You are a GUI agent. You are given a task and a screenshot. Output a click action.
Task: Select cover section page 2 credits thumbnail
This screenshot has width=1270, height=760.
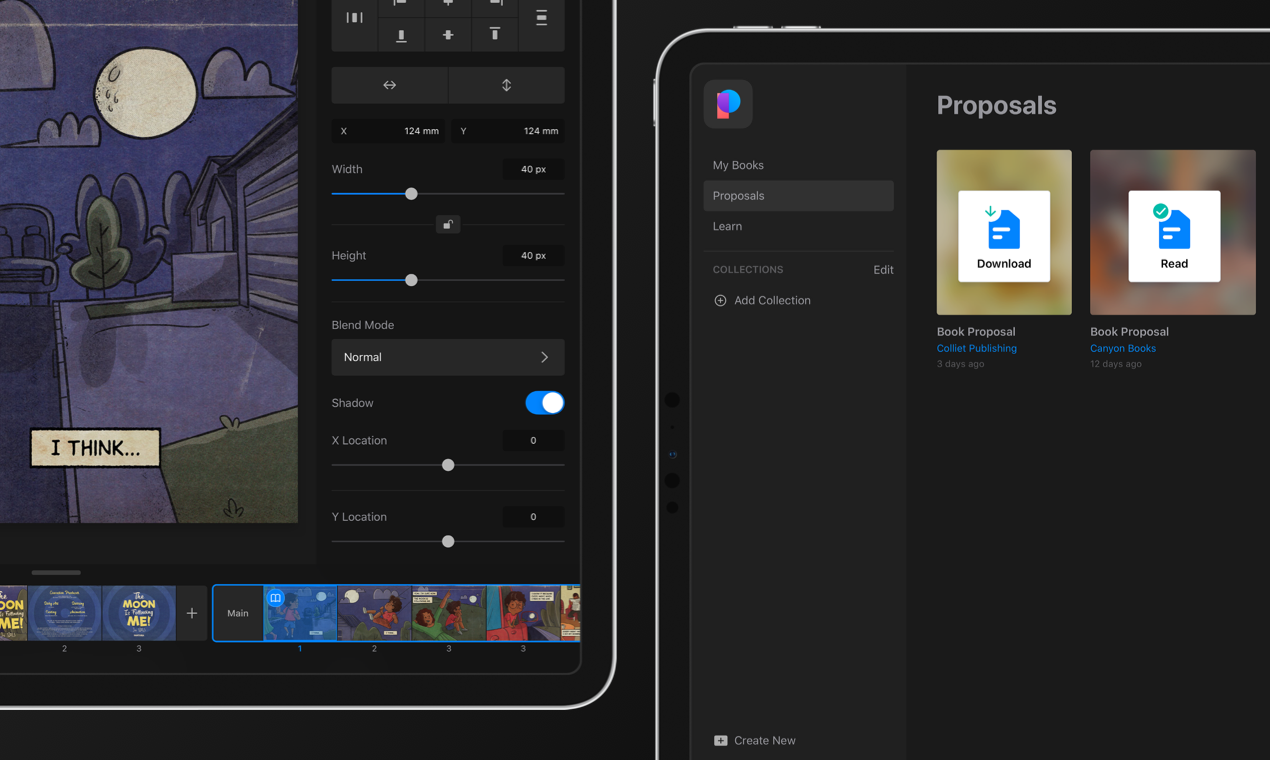pos(64,613)
